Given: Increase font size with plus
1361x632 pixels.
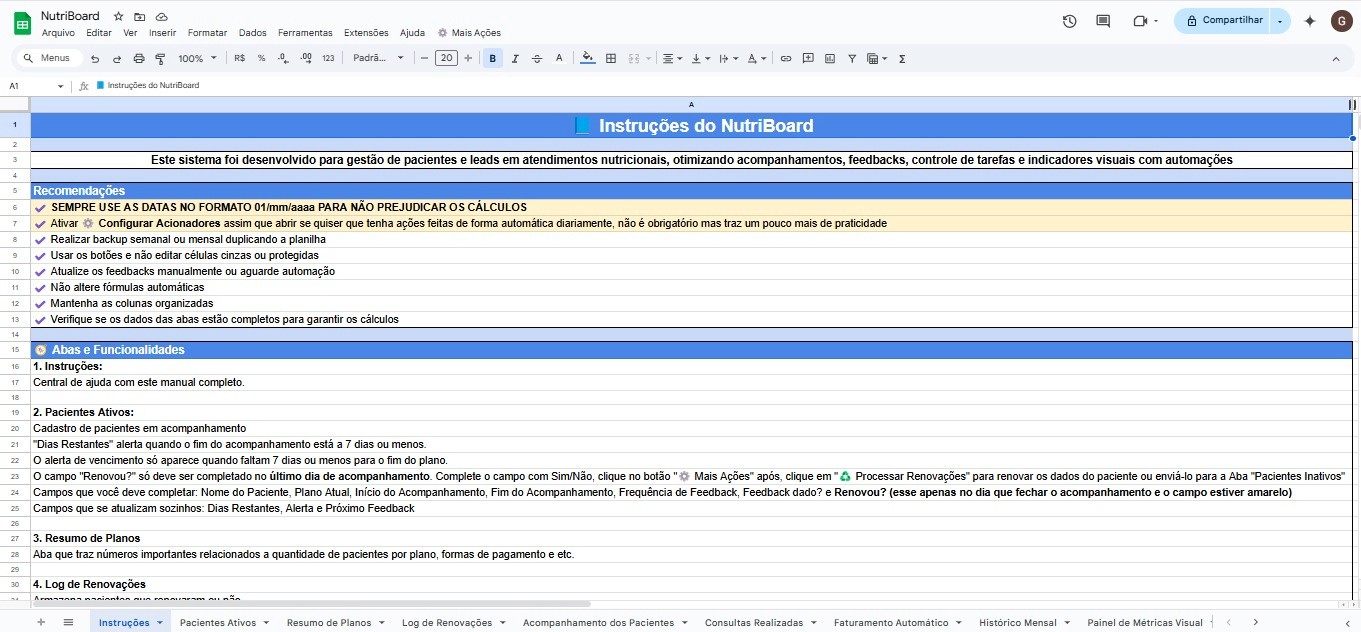Looking at the screenshot, I should pyautogui.click(x=469, y=59).
